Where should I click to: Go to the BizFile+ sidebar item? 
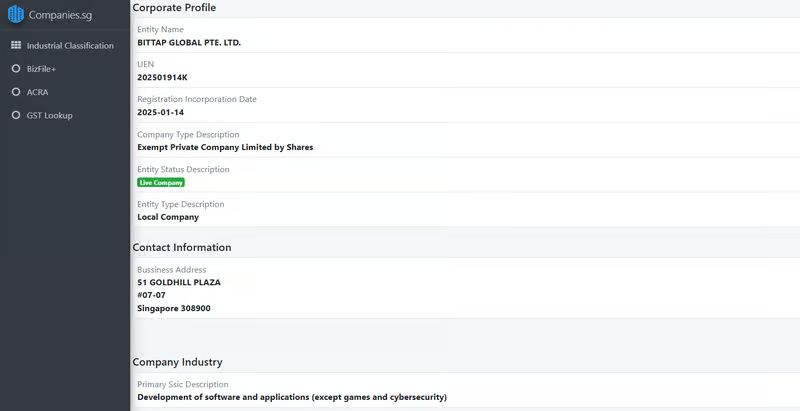(41, 69)
